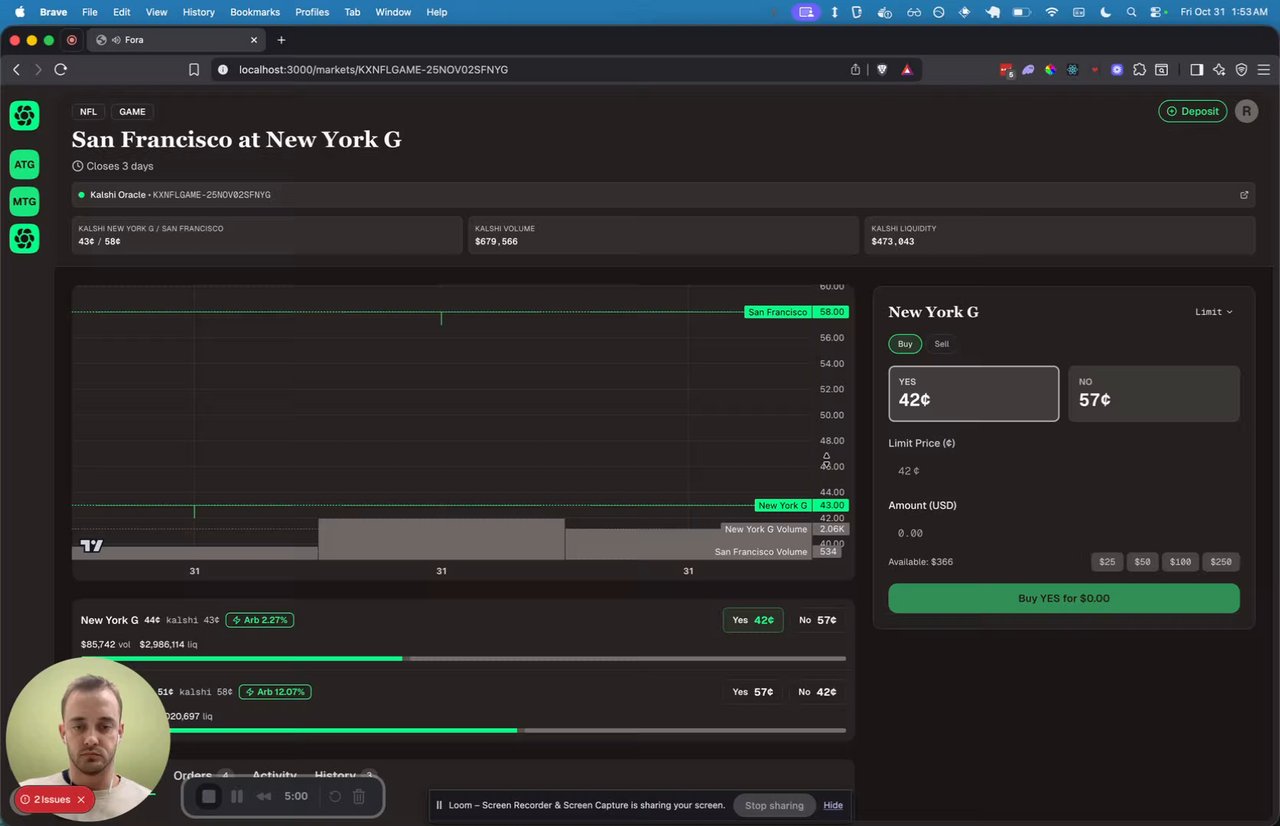Bookmark this page icon

tap(194, 70)
